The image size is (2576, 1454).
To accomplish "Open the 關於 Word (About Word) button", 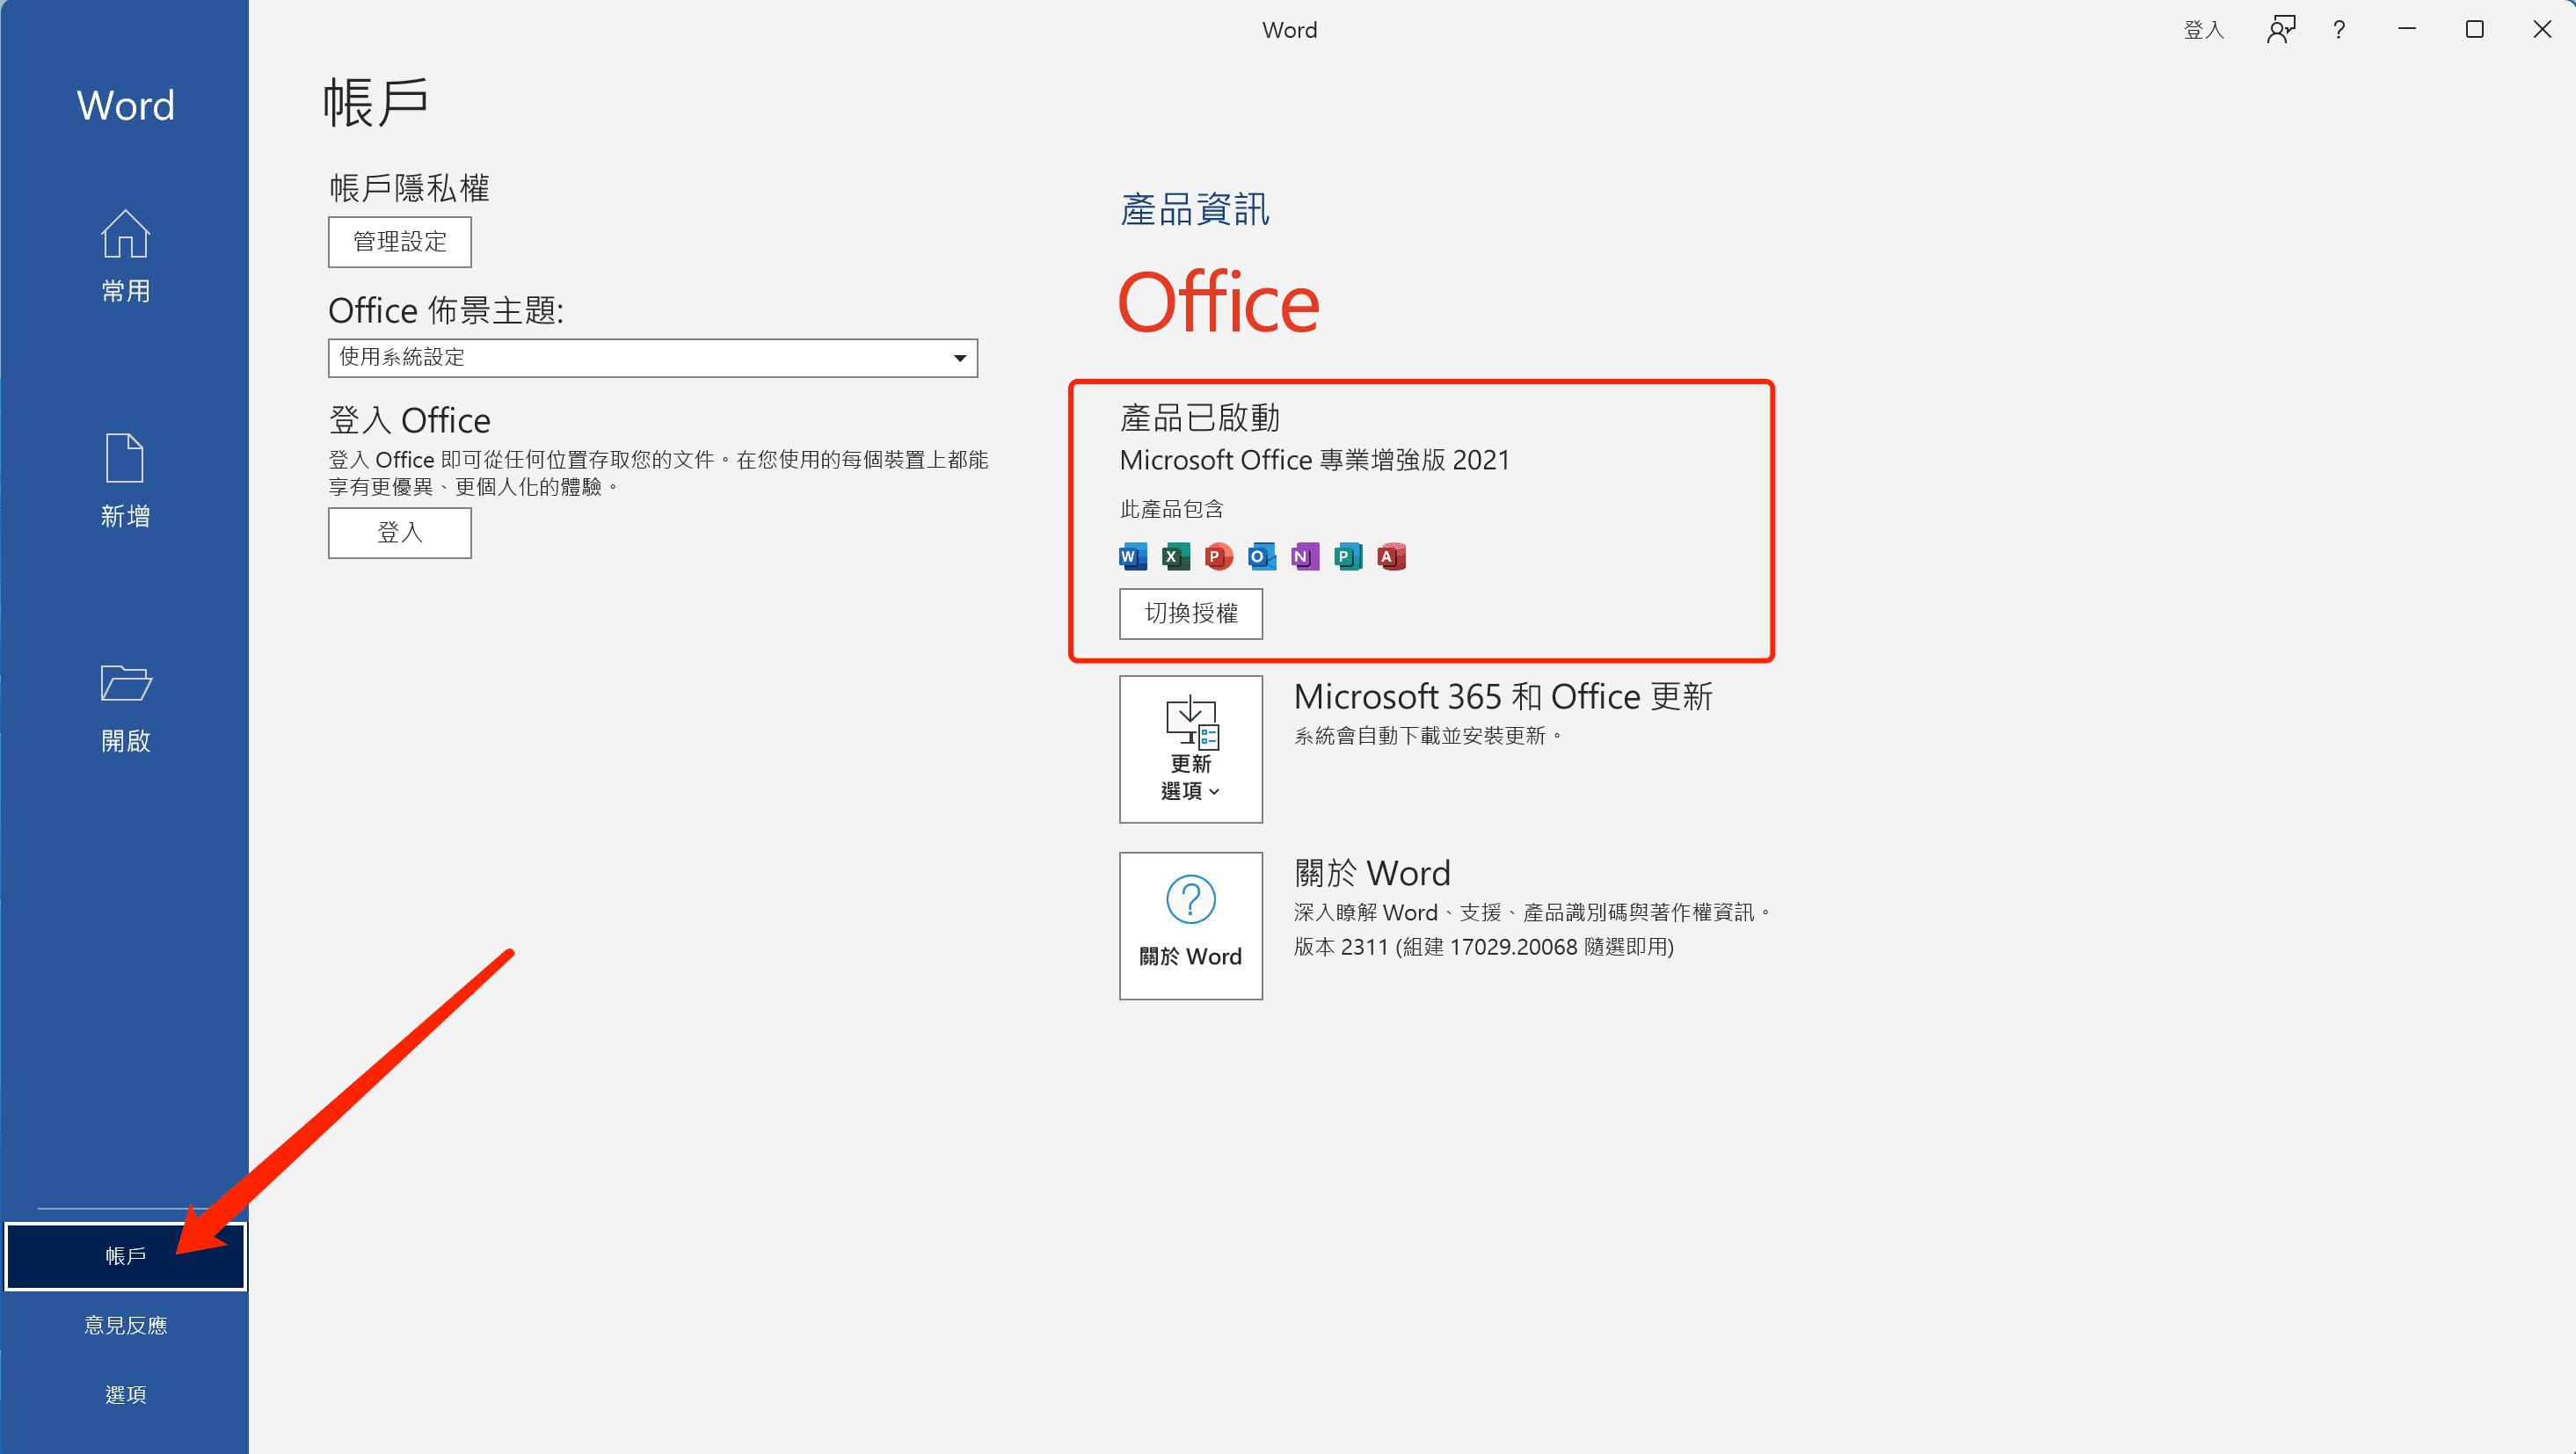I will [x=1190, y=926].
